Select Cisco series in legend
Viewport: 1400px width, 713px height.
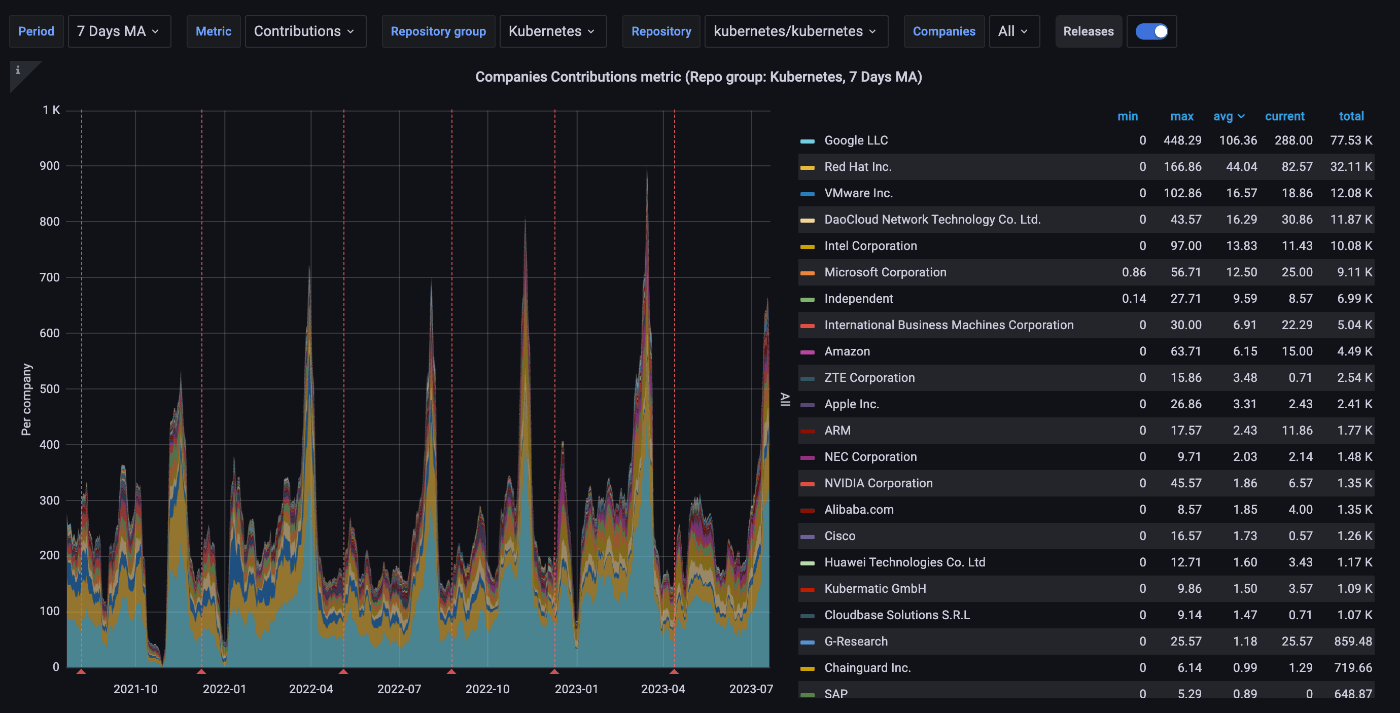[839, 536]
